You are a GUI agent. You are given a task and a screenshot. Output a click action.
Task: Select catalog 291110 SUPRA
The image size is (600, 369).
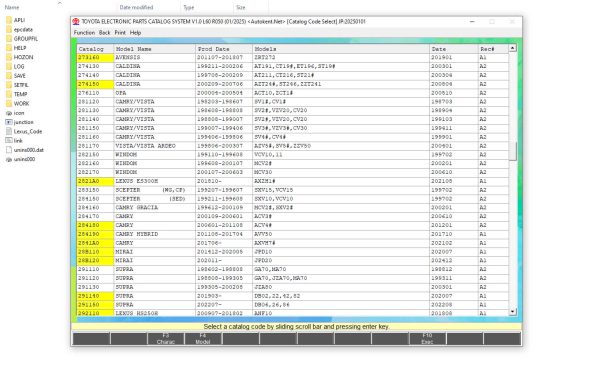(x=293, y=269)
